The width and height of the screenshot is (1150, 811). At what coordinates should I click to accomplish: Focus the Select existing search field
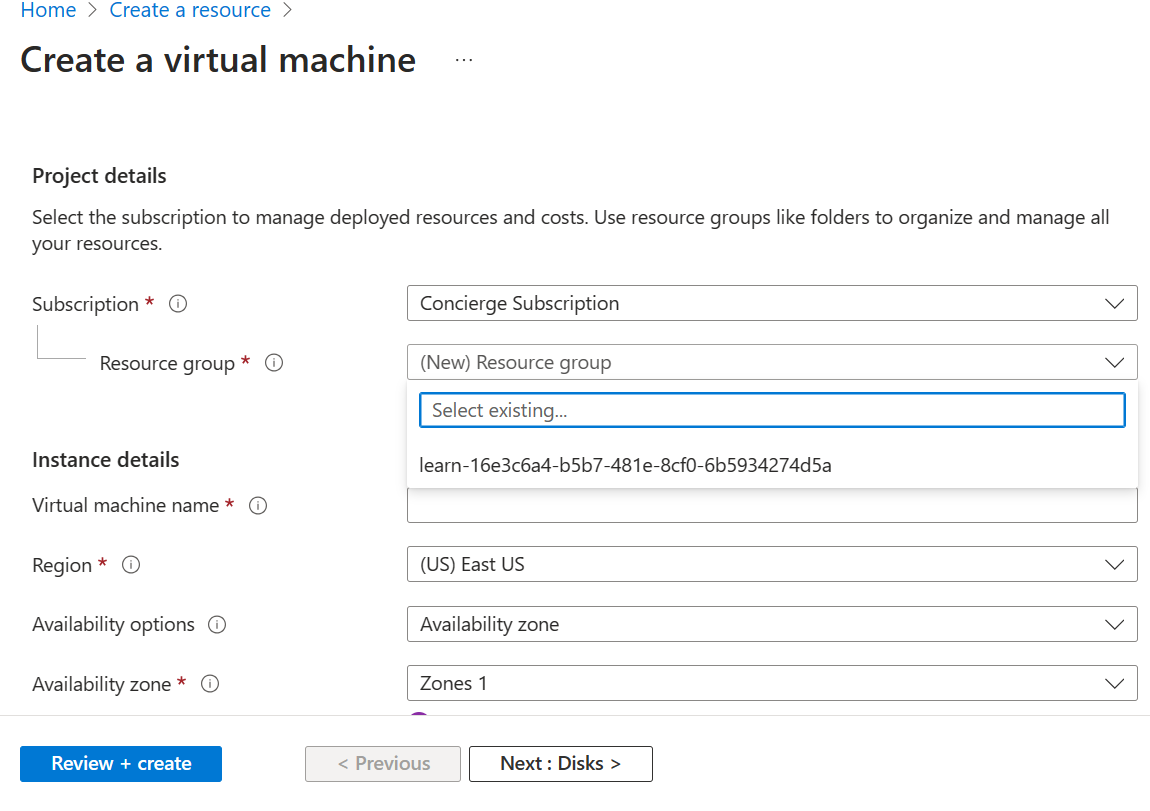click(x=772, y=410)
